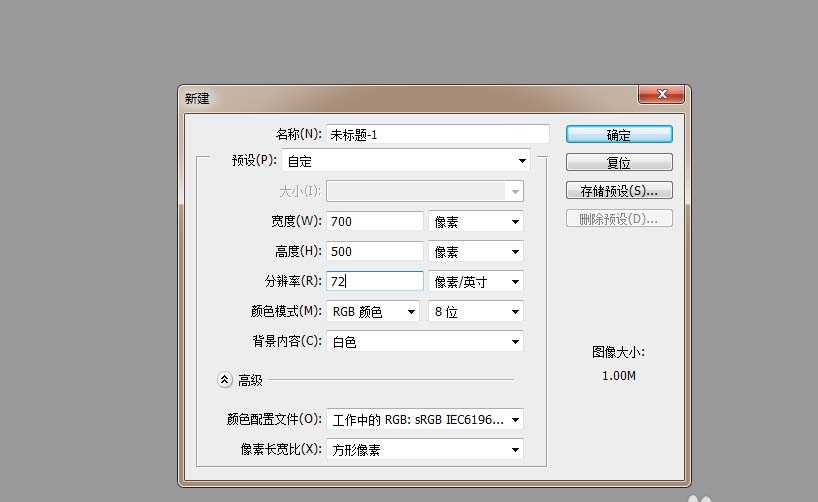Click the 分辨率 field containing 72
The image size is (818, 502).
[375, 282]
